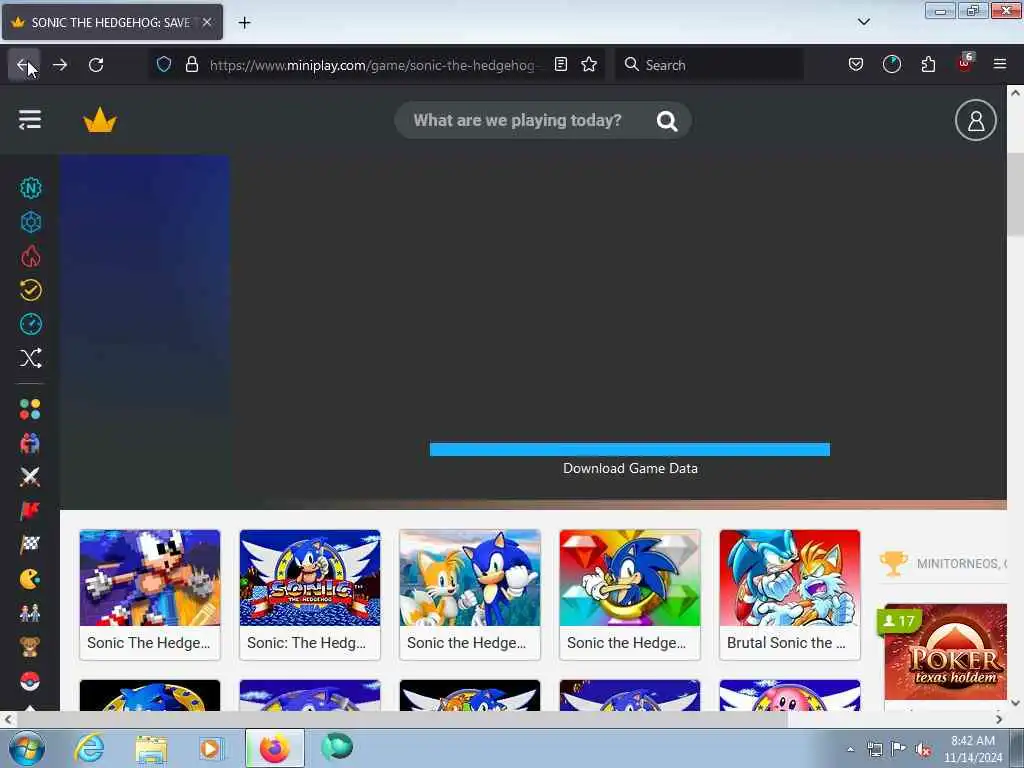Open the teddy bear sidebar icon
The image size is (1024, 768).
30,647
